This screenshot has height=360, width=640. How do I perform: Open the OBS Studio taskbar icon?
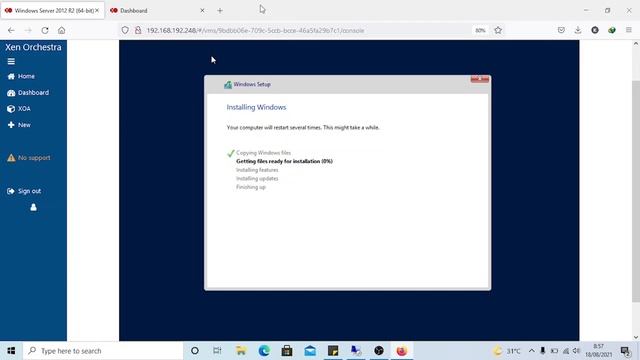point(379,351)
